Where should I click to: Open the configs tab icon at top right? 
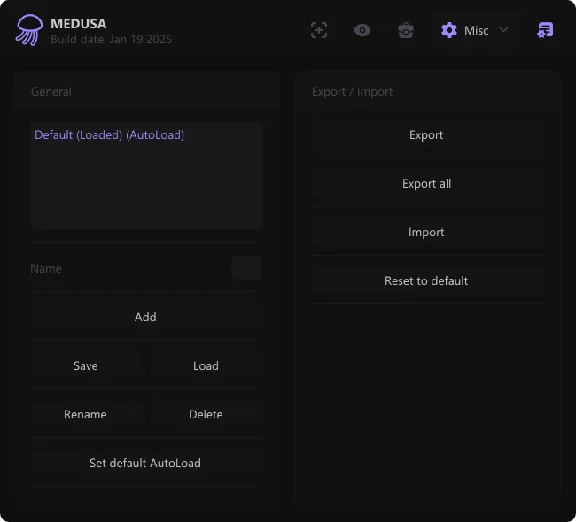[x=545, y=30]
